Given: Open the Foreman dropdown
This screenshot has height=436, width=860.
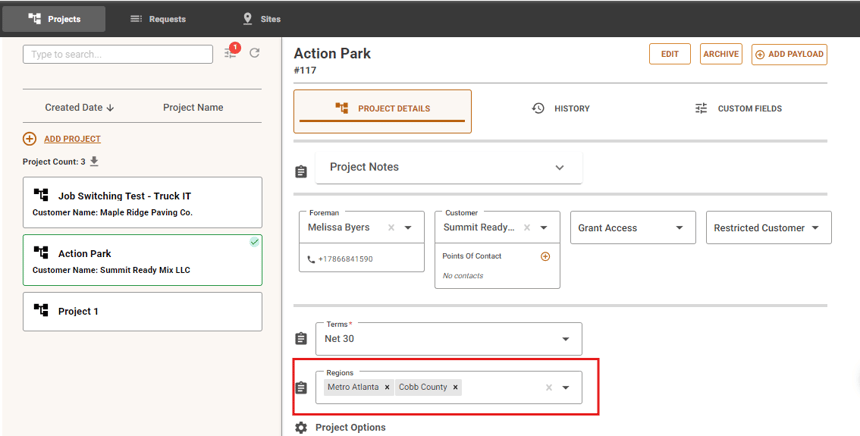Looking at the screenshot, I should (408, 228).
